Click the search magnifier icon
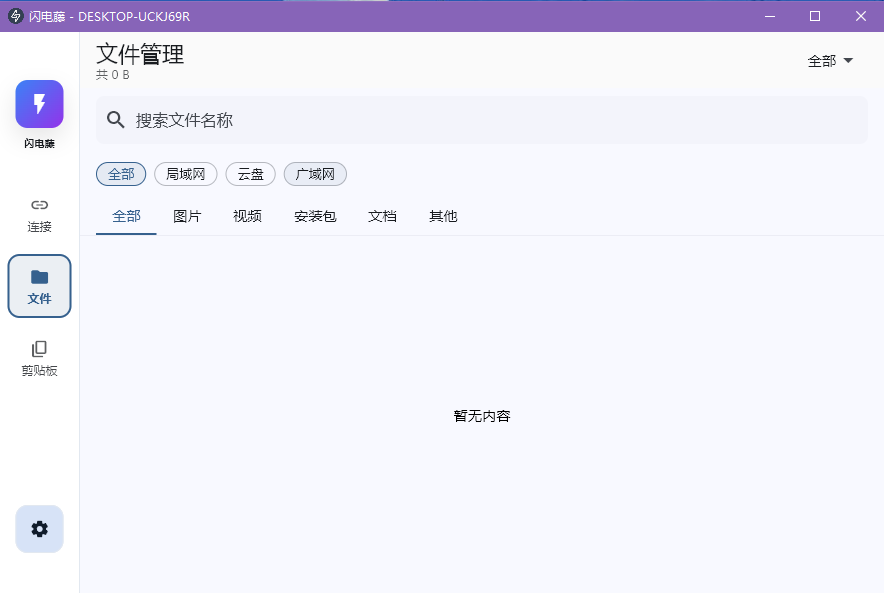Viewport: 884px width, 593px height. pos(116,119)
